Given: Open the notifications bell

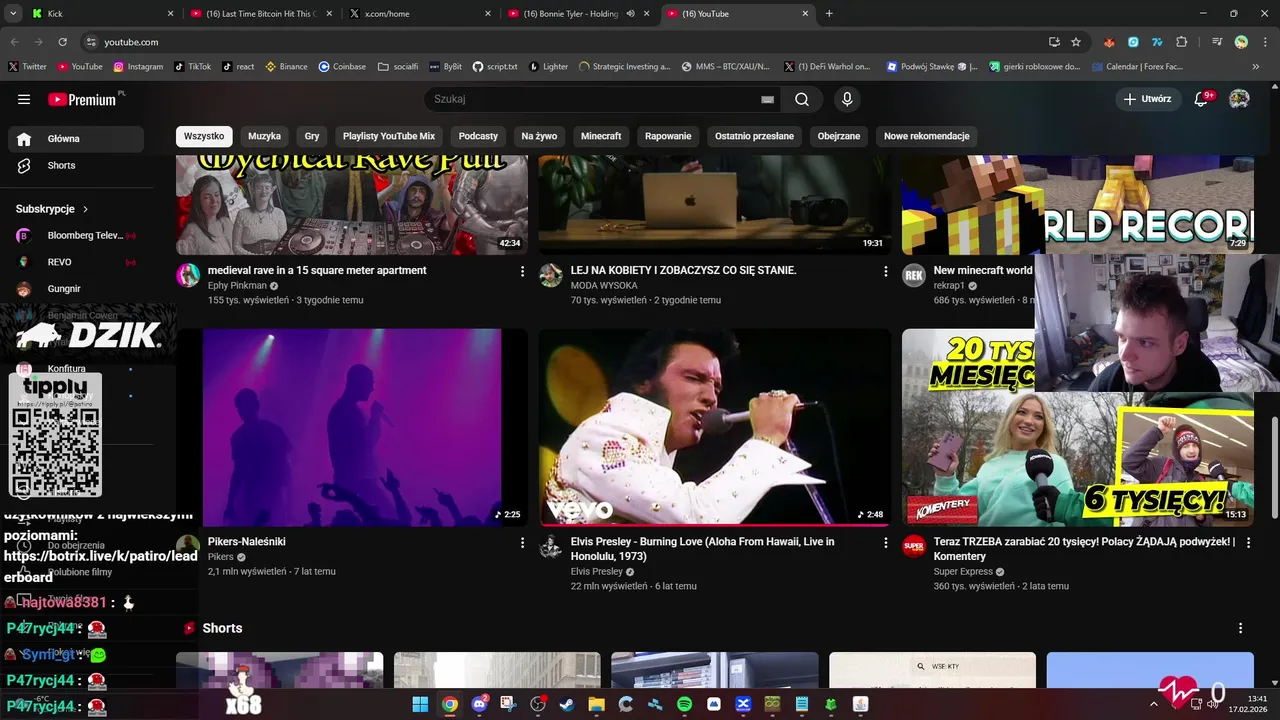Looking at the screenshot, I should 1202,99.
